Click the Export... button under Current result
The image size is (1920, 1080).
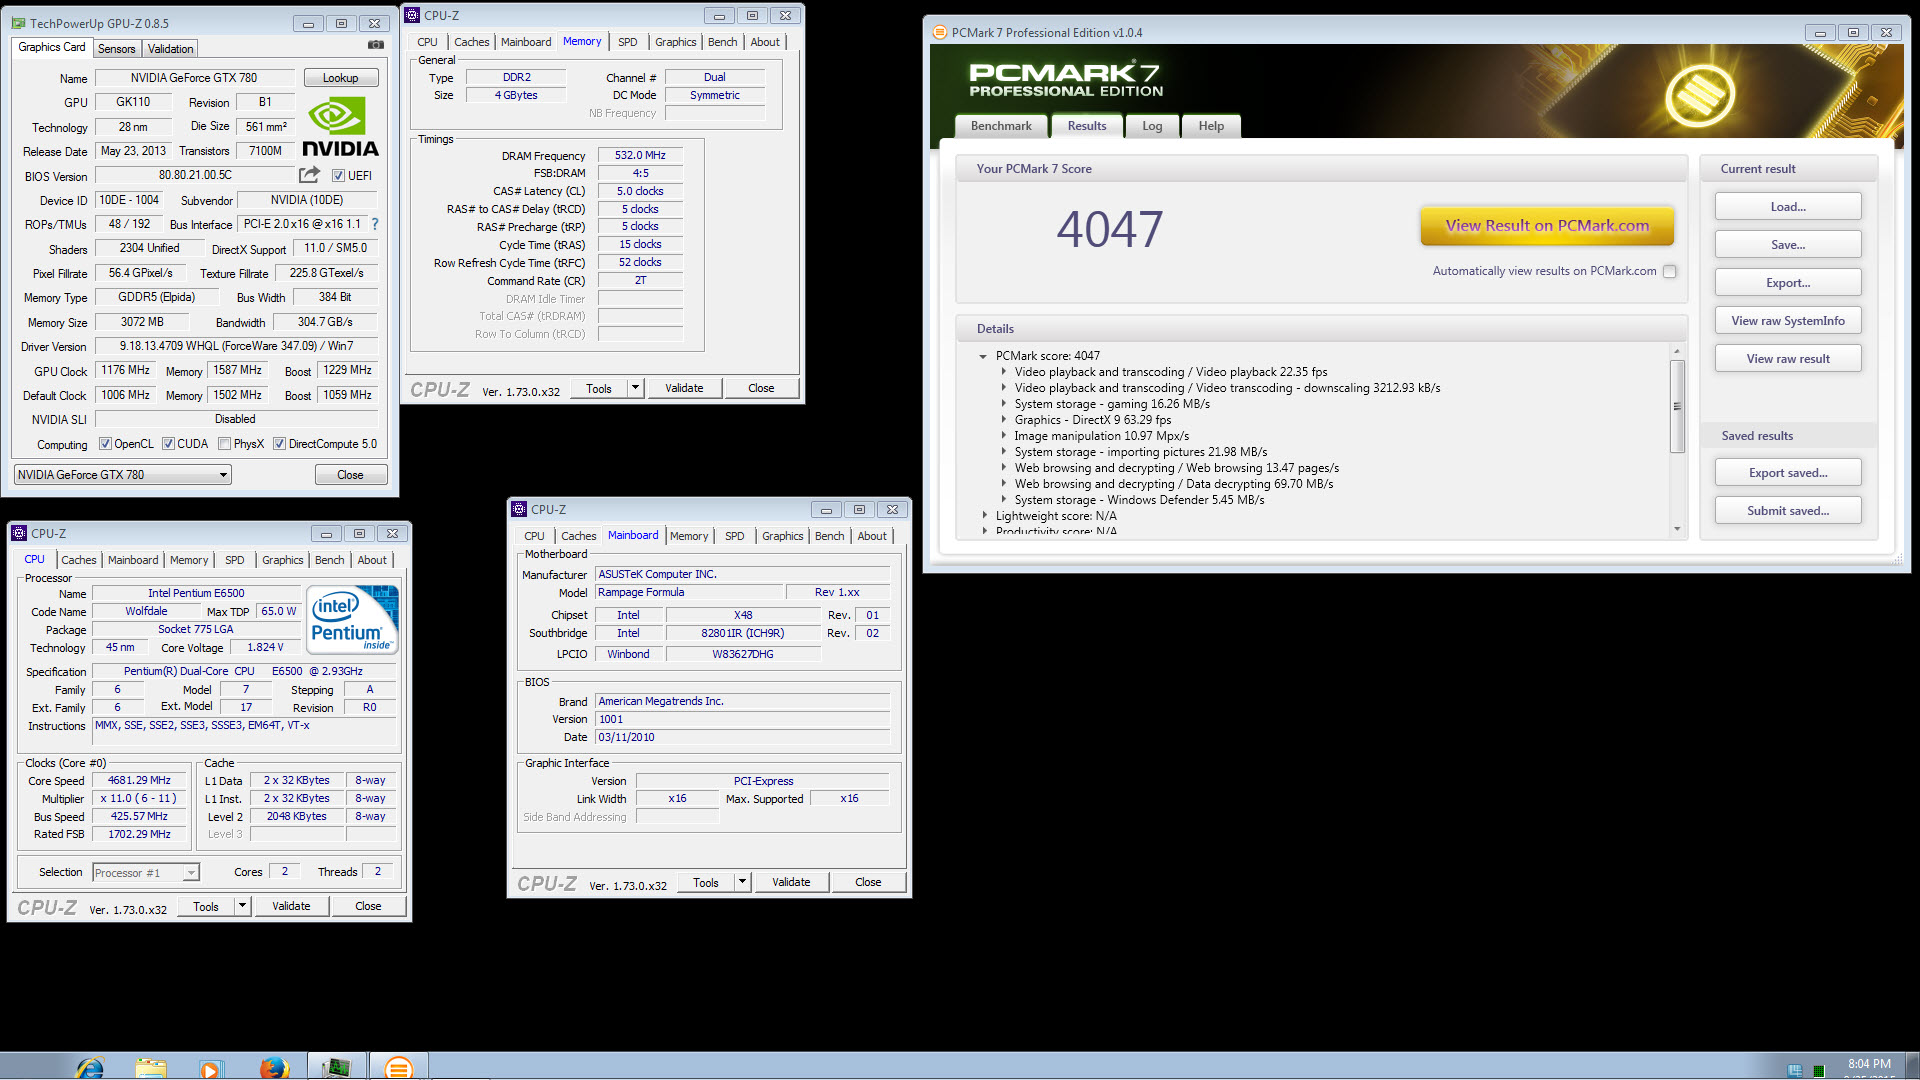[x=1788, y=283]
